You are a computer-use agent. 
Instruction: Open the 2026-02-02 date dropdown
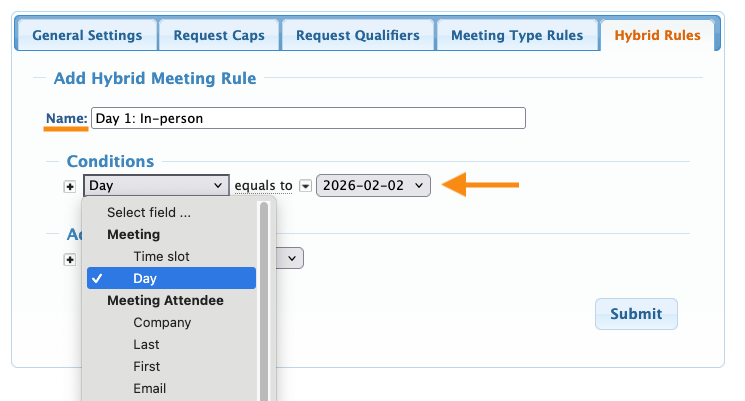pos(373,186)
